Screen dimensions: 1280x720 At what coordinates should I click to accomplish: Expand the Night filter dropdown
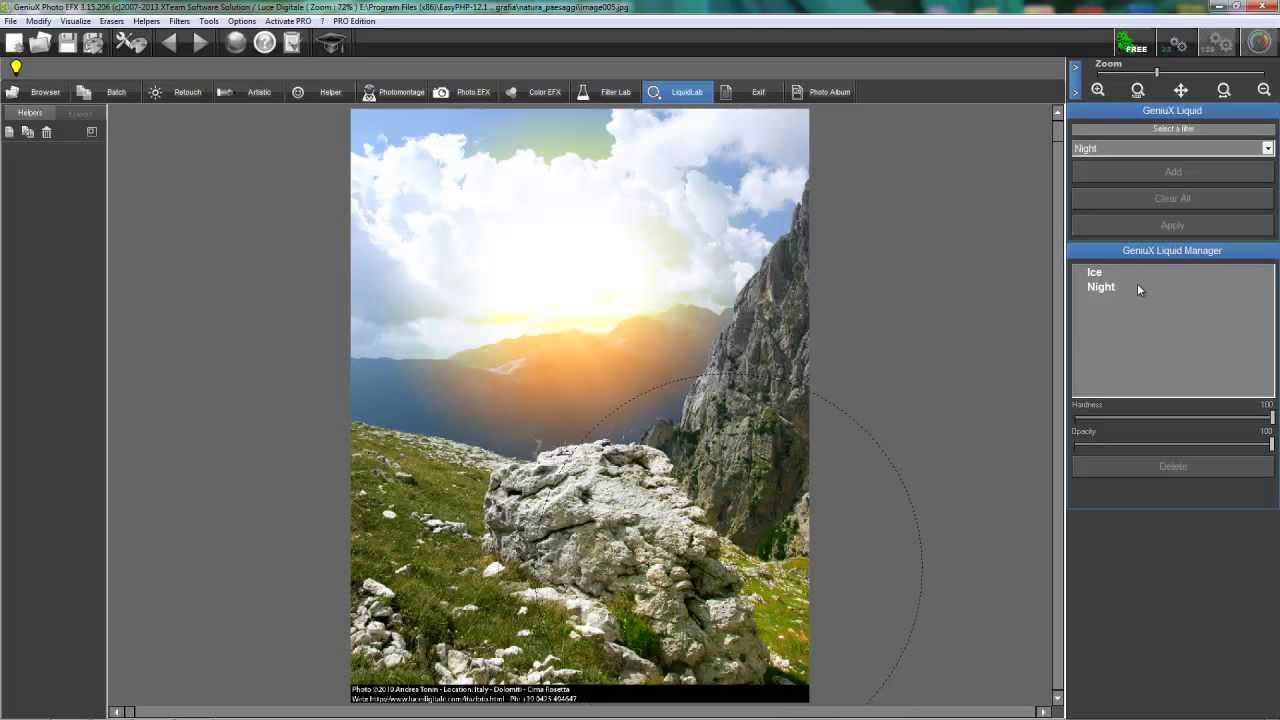[1267, 148]
